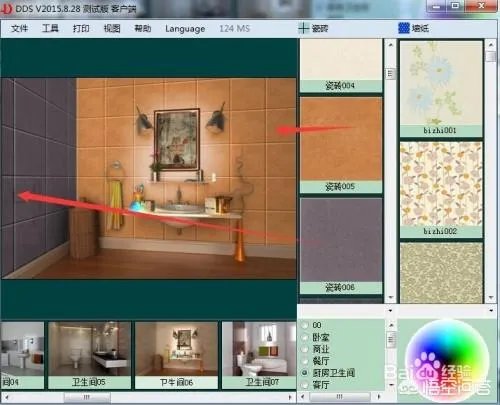Maximize the DDS window

pyautogui.click(x=455, y=6)
